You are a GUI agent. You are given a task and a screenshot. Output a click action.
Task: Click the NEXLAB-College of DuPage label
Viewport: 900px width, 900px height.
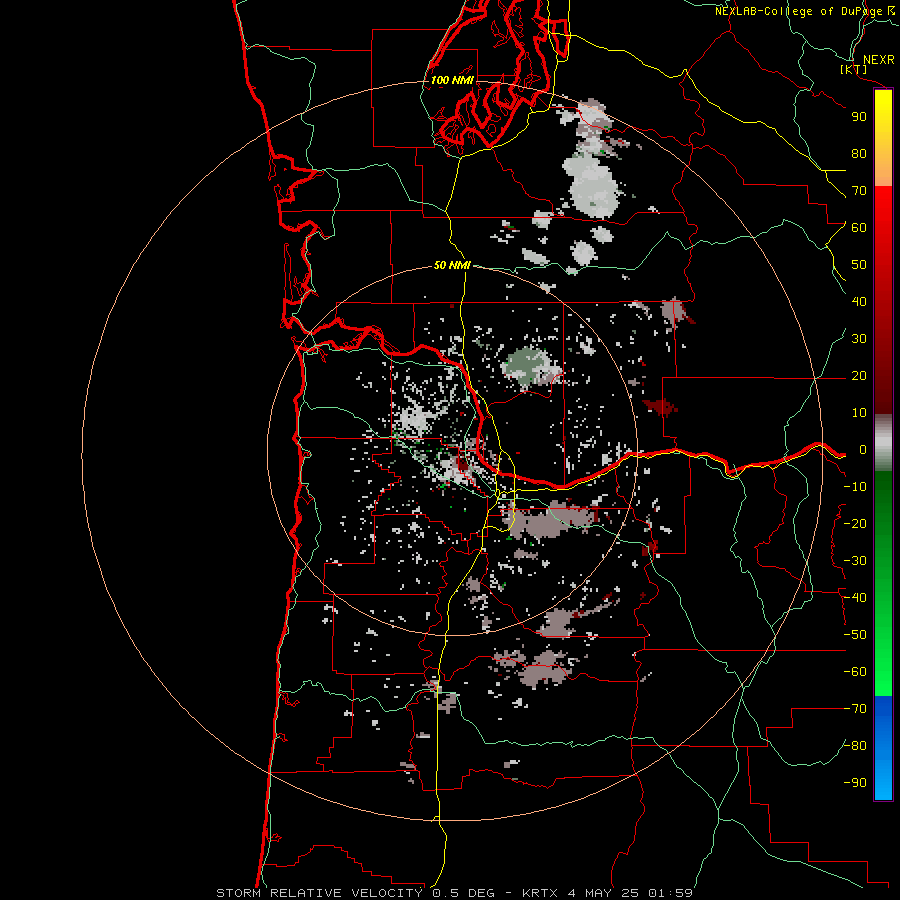tap(804, 11)
